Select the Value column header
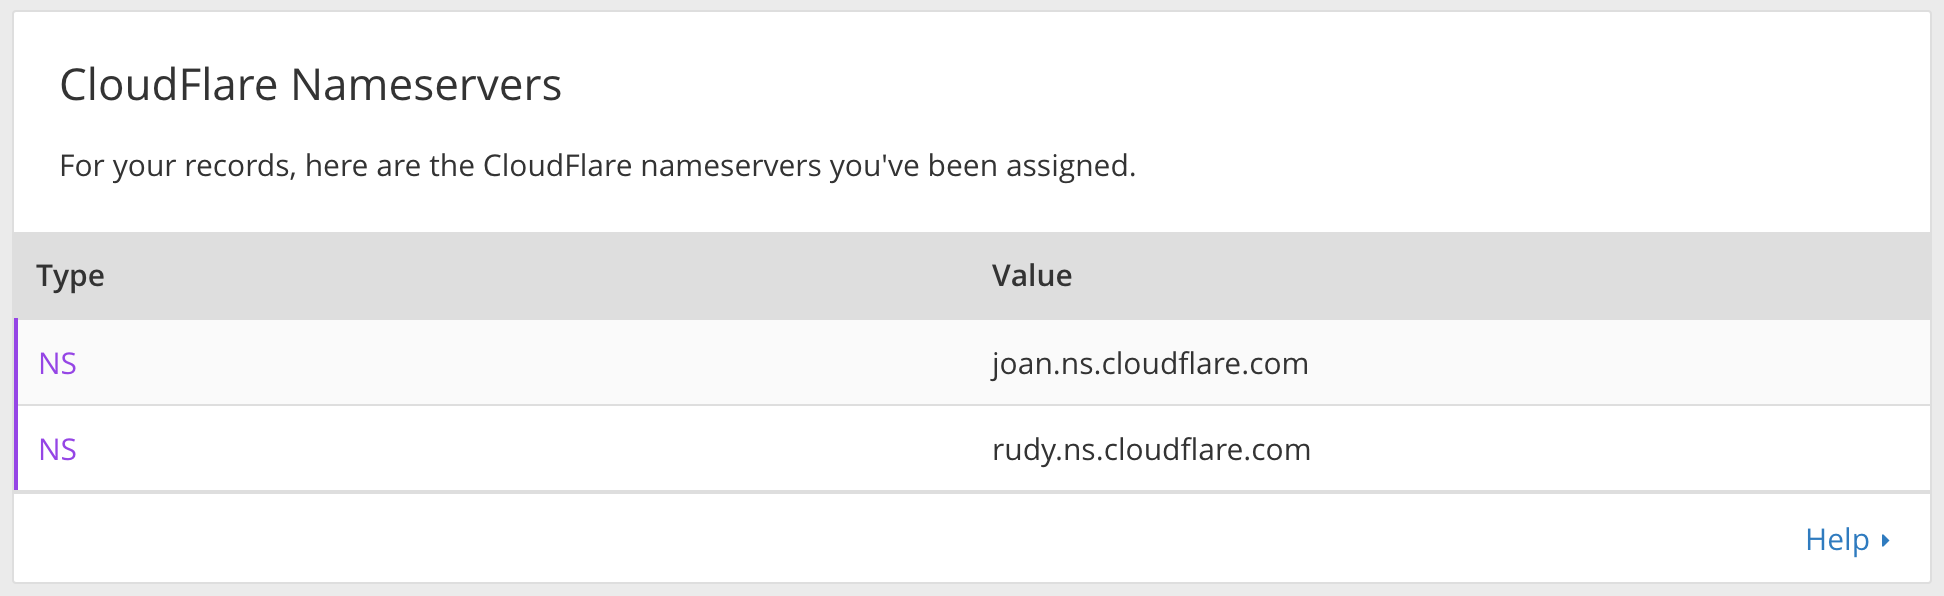1944x596 pixels. [1032, 275]
